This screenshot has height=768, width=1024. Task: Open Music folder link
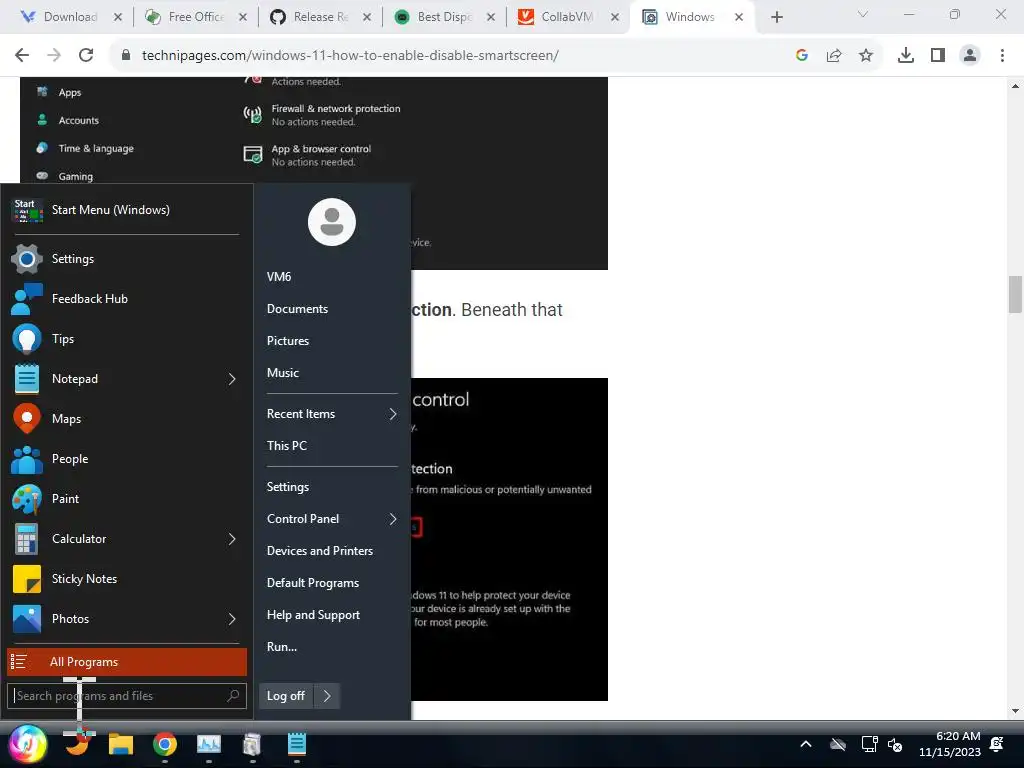coord(283,373)
